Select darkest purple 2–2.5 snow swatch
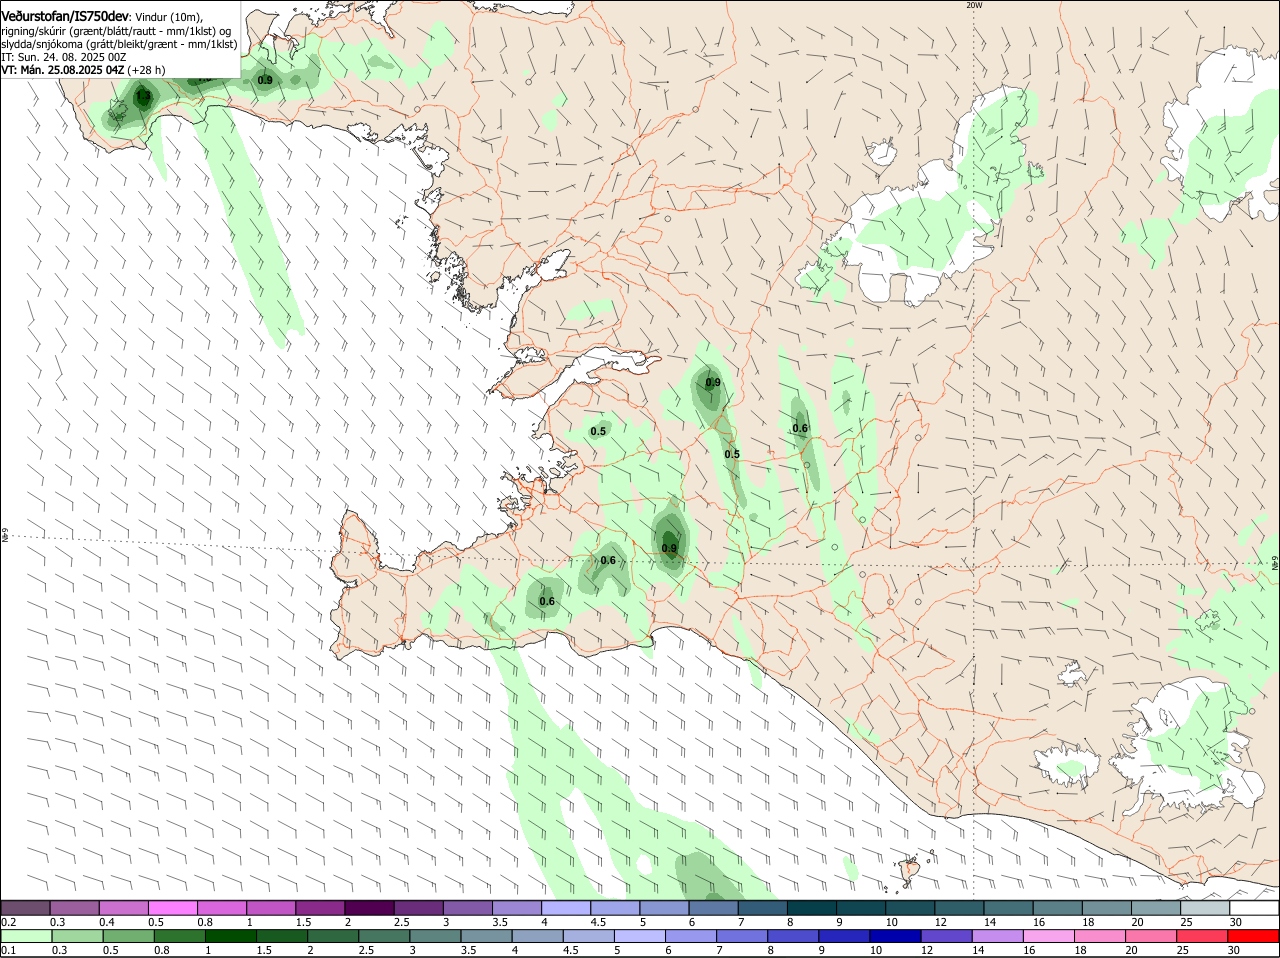The width and height of the screenshot is (1280, 958). (x=368, y=908)
